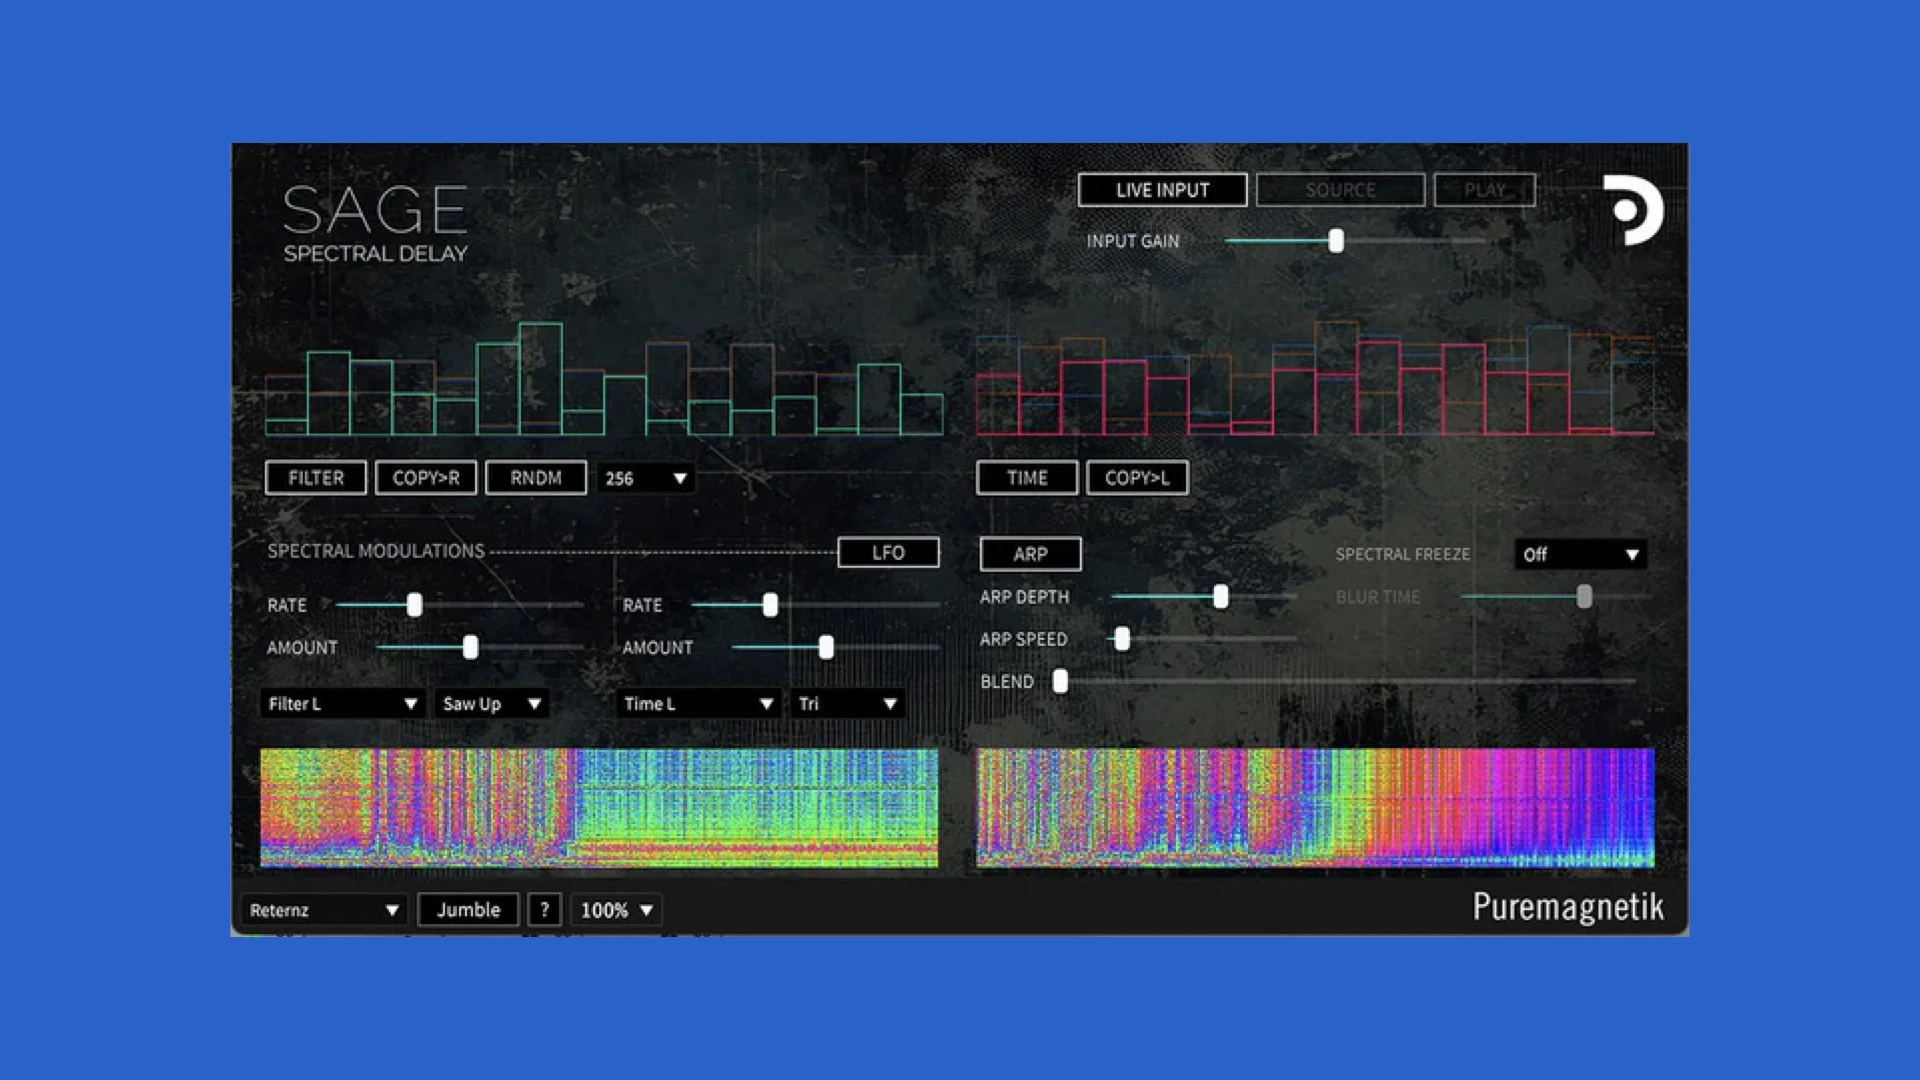
Task: Click the INPUT GAIN slider handle
Action: coord(1336,241)
